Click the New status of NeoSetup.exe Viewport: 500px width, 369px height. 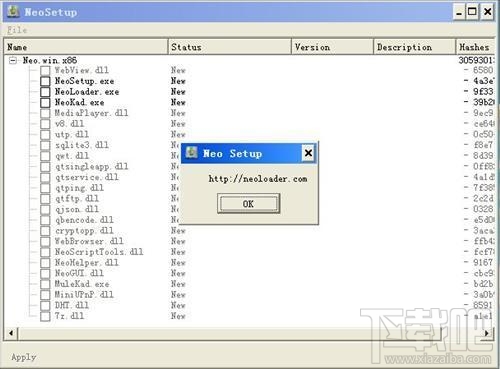178,81
